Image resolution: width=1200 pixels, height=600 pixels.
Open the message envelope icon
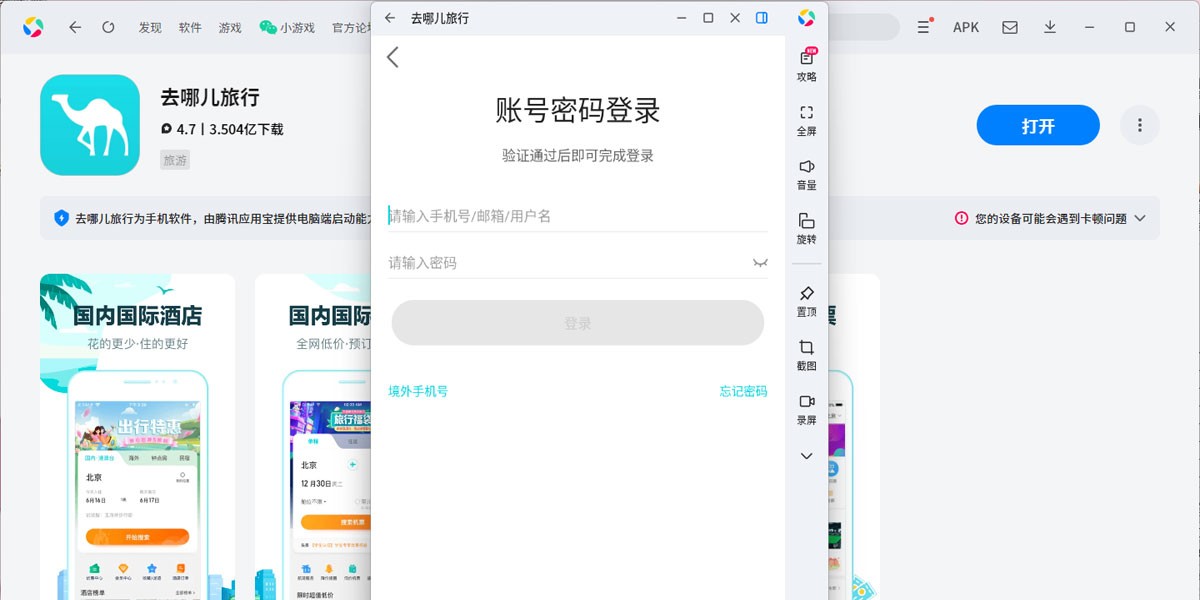coord(1010,27)
